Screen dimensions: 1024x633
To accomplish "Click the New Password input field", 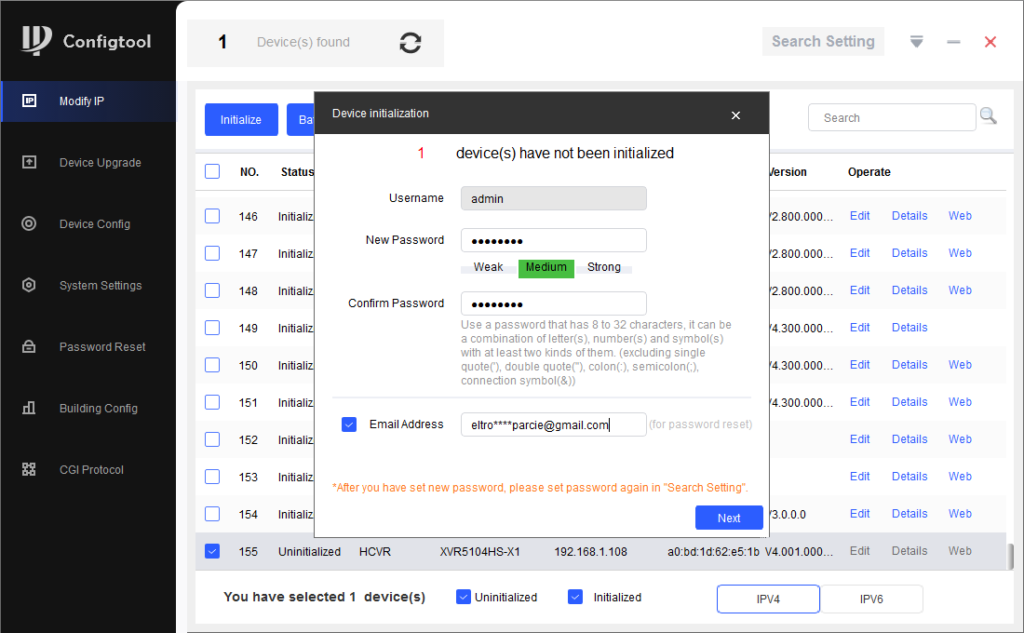I will point(553,241).
